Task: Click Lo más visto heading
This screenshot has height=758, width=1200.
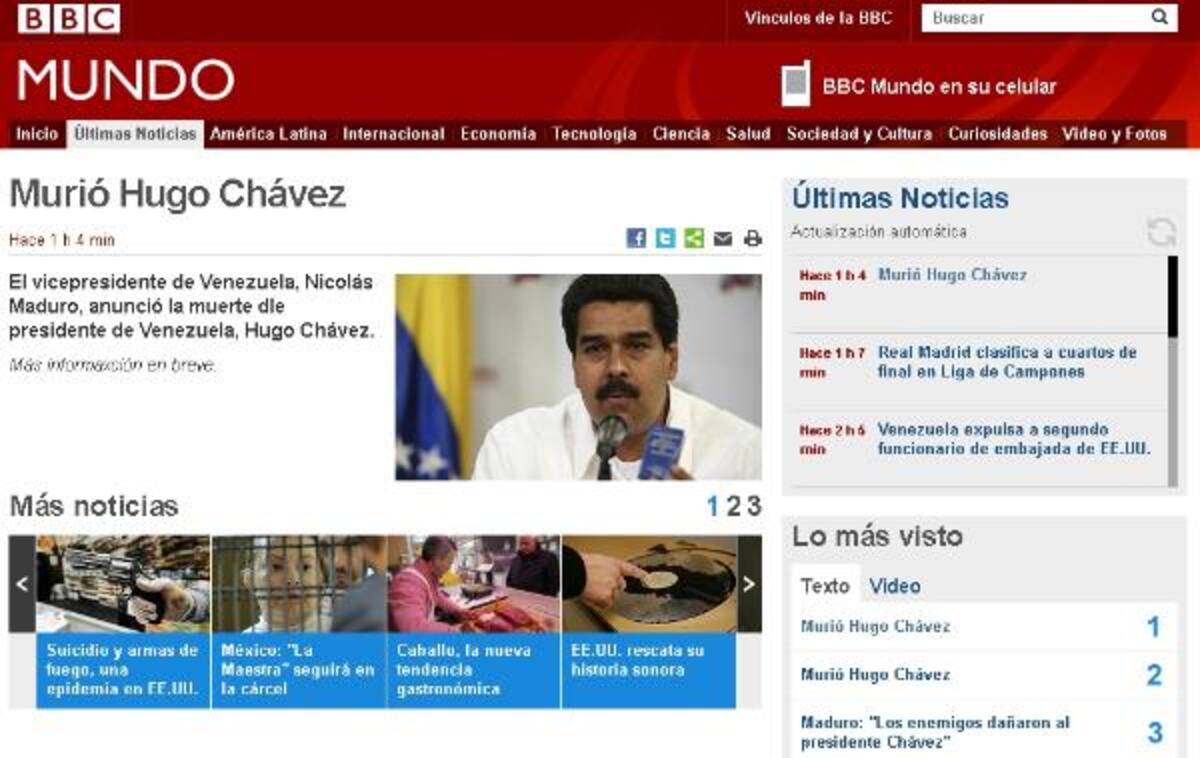Action: tap(877, 536)
